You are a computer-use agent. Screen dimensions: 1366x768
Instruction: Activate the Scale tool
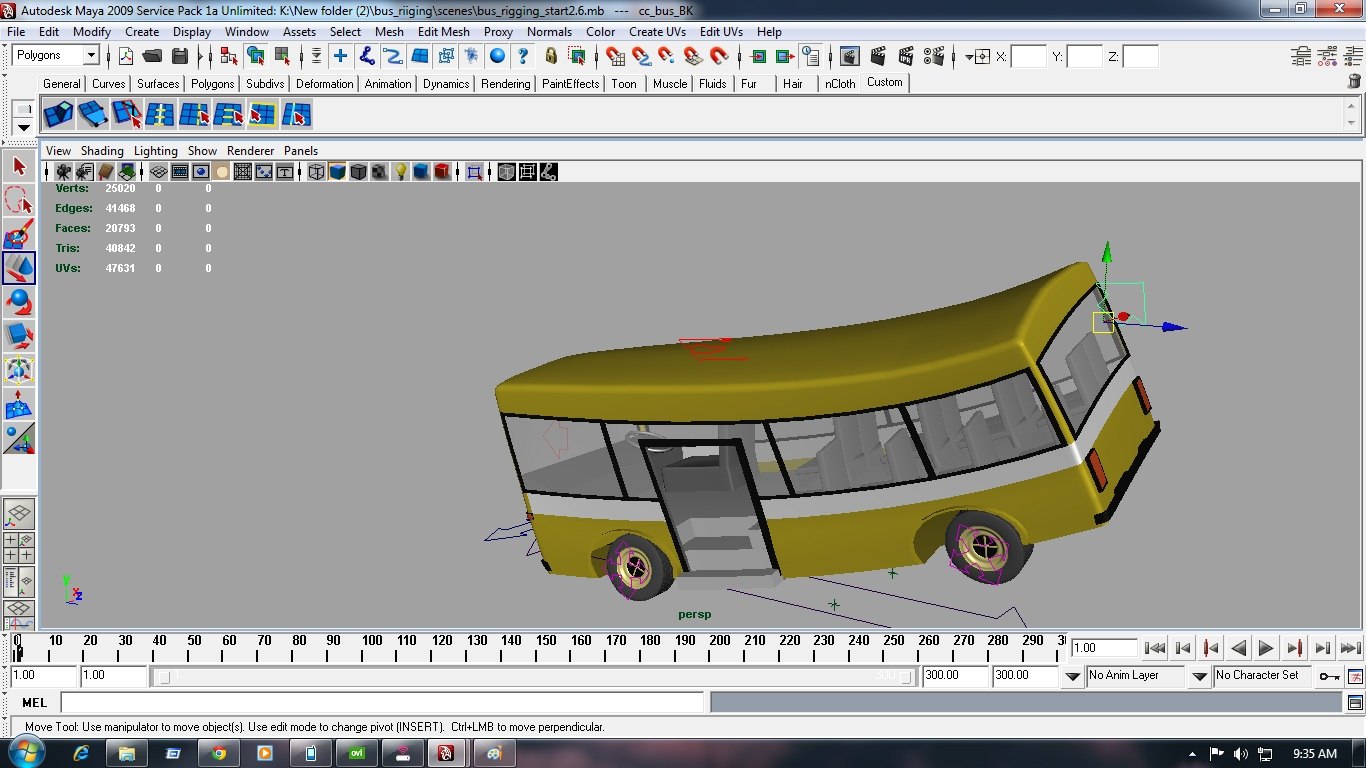(19, 335)
